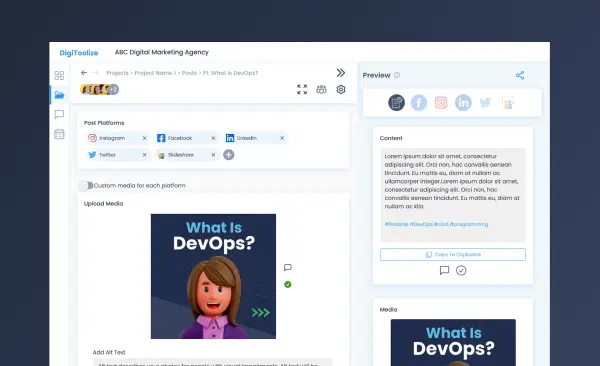Open comment icon under preview content
The image size is (600, 366).
(444, 271)
